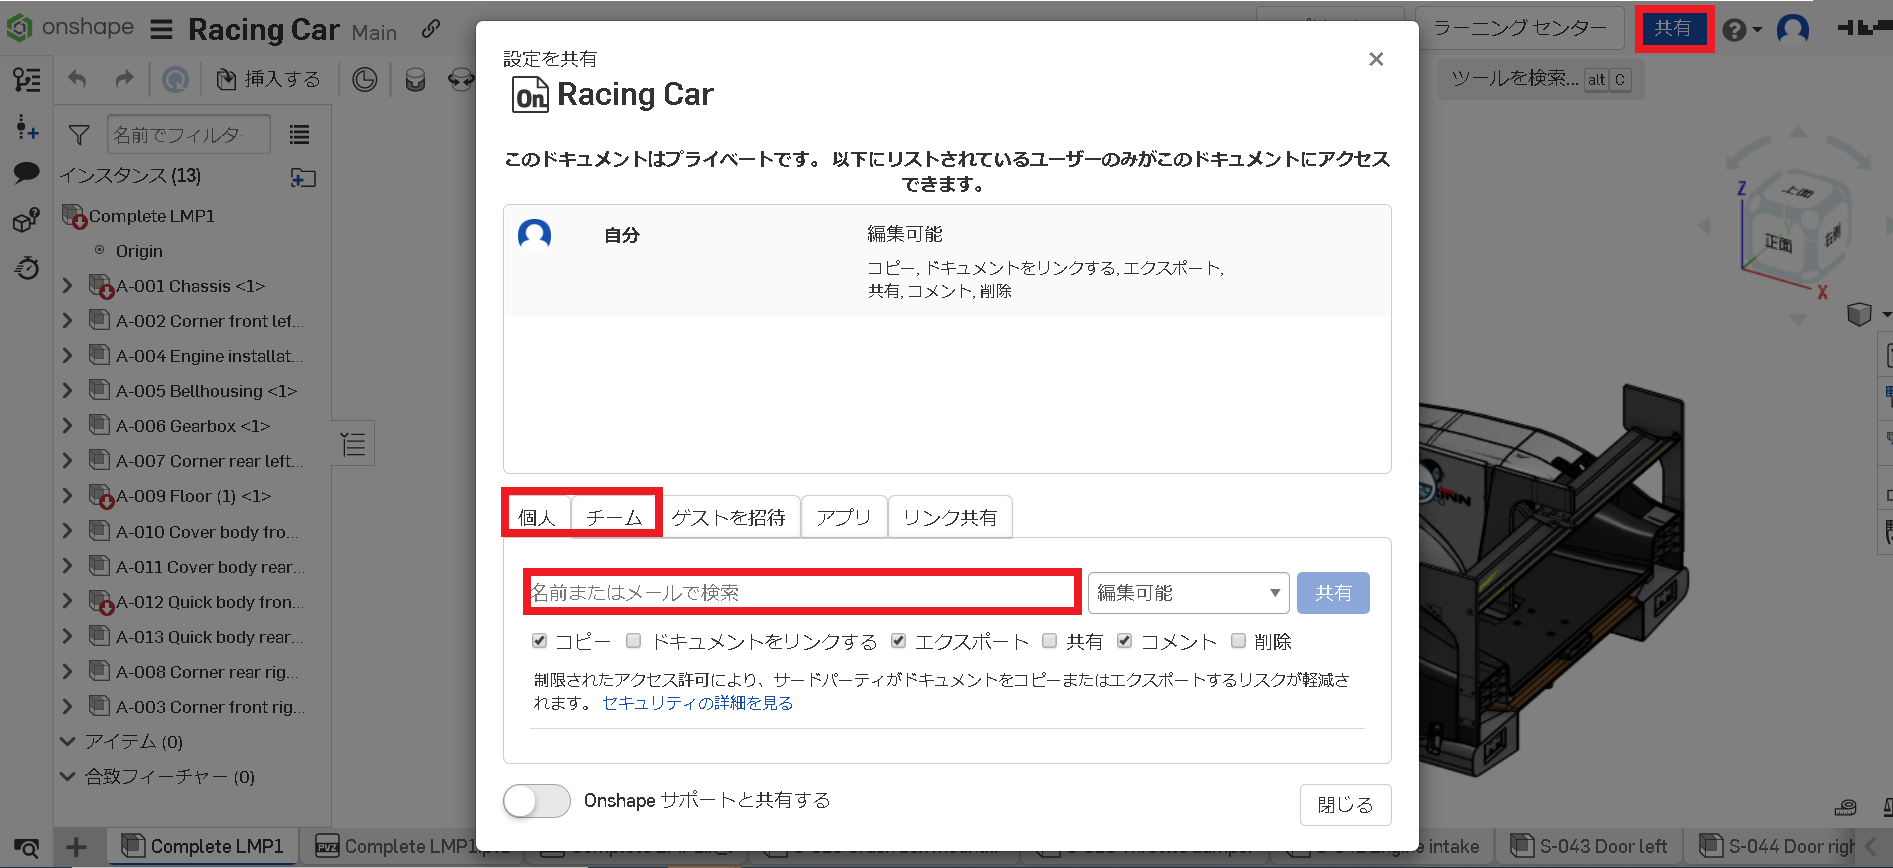Open the help question mark menu

(1741, 30)
